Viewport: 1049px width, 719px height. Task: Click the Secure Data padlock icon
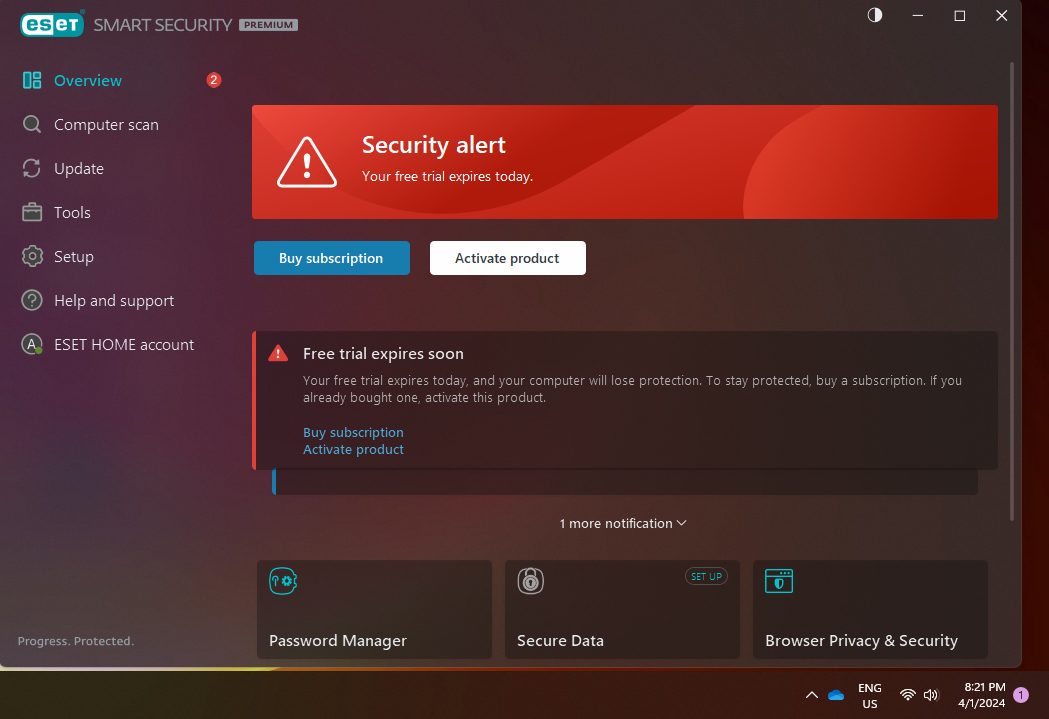coord(531,581)
